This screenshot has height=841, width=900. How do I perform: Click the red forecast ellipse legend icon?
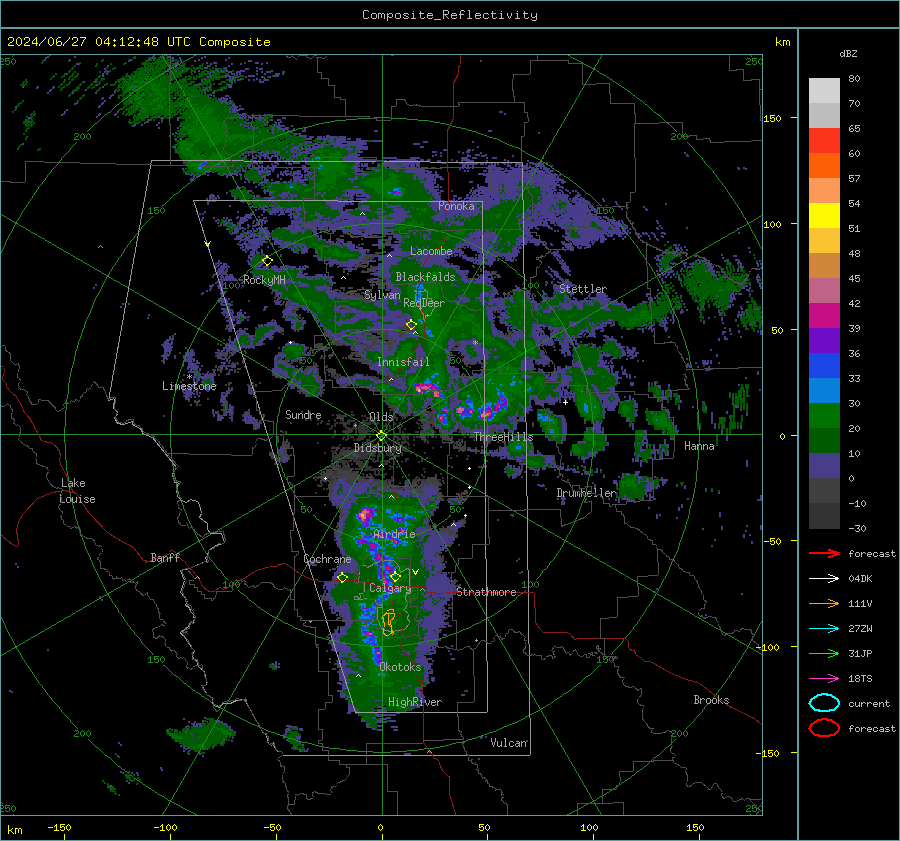[824, 728]
